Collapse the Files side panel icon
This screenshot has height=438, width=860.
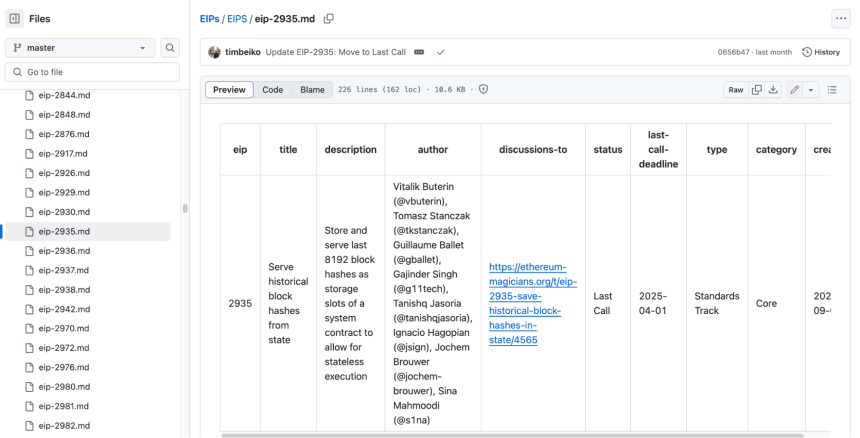click(x=15, y=19)
